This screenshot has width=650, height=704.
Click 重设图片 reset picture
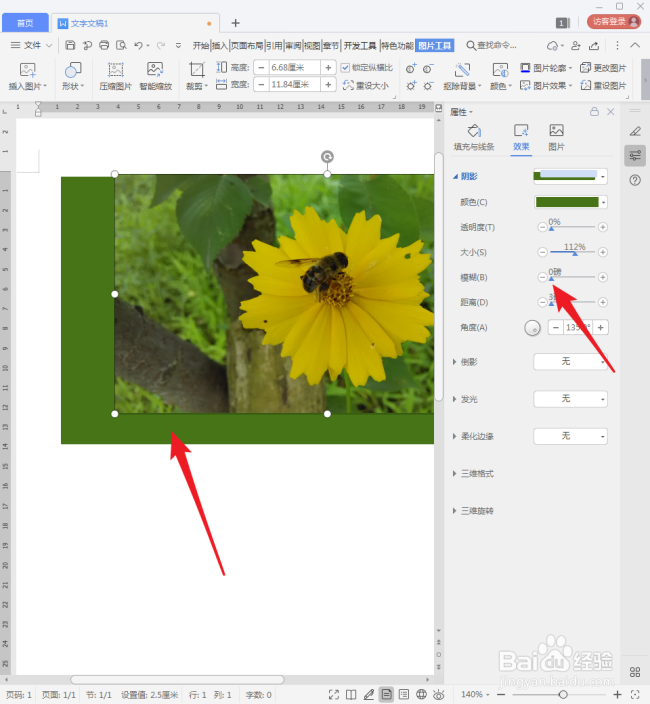coord(603,85)
